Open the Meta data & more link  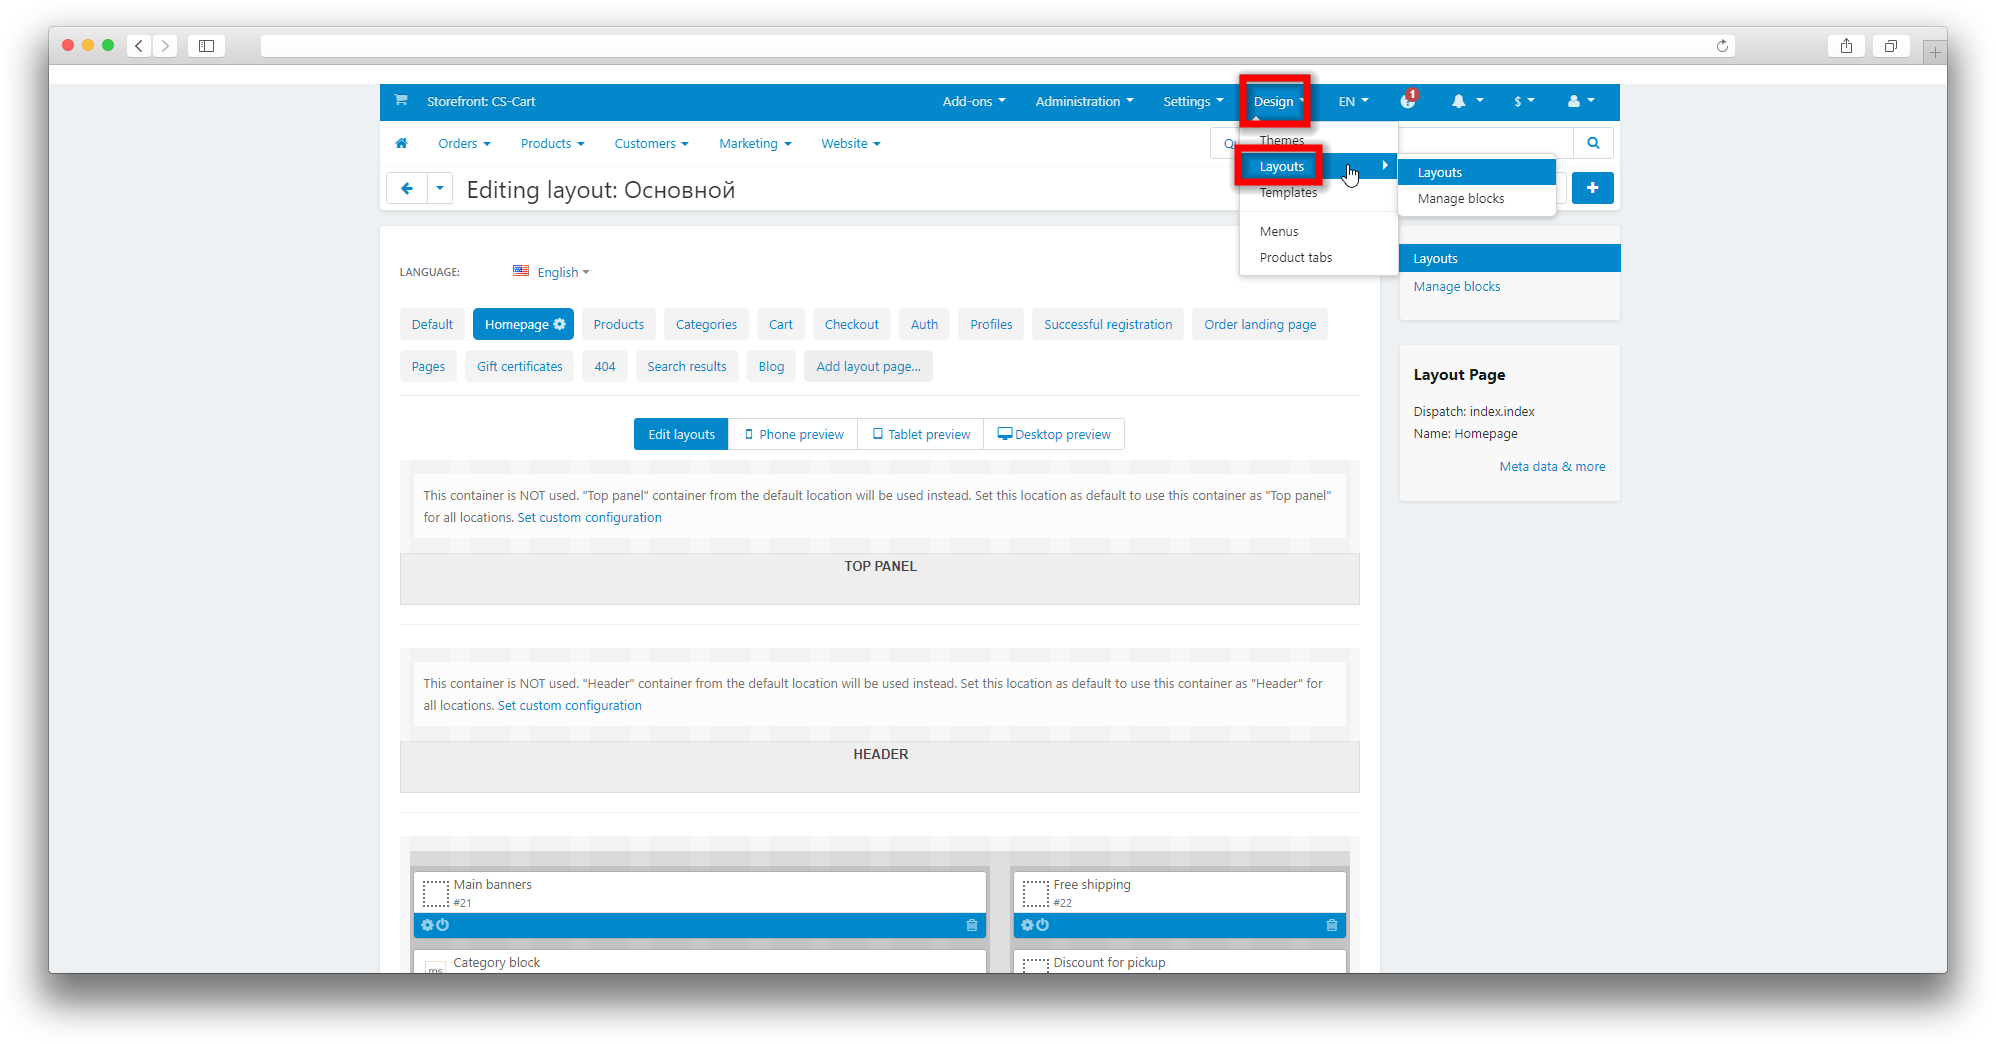[1552, 466]
